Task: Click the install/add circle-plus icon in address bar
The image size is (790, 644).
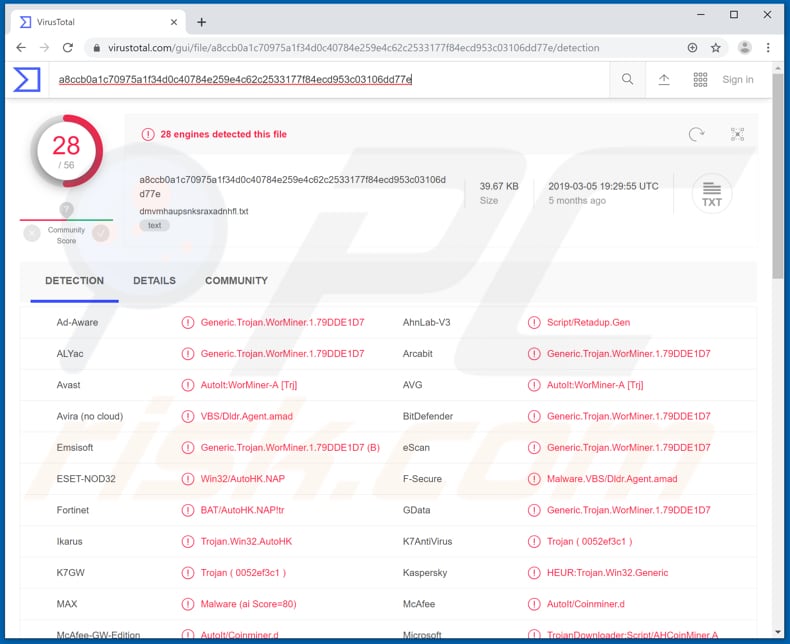Action: tap(692, 47)
